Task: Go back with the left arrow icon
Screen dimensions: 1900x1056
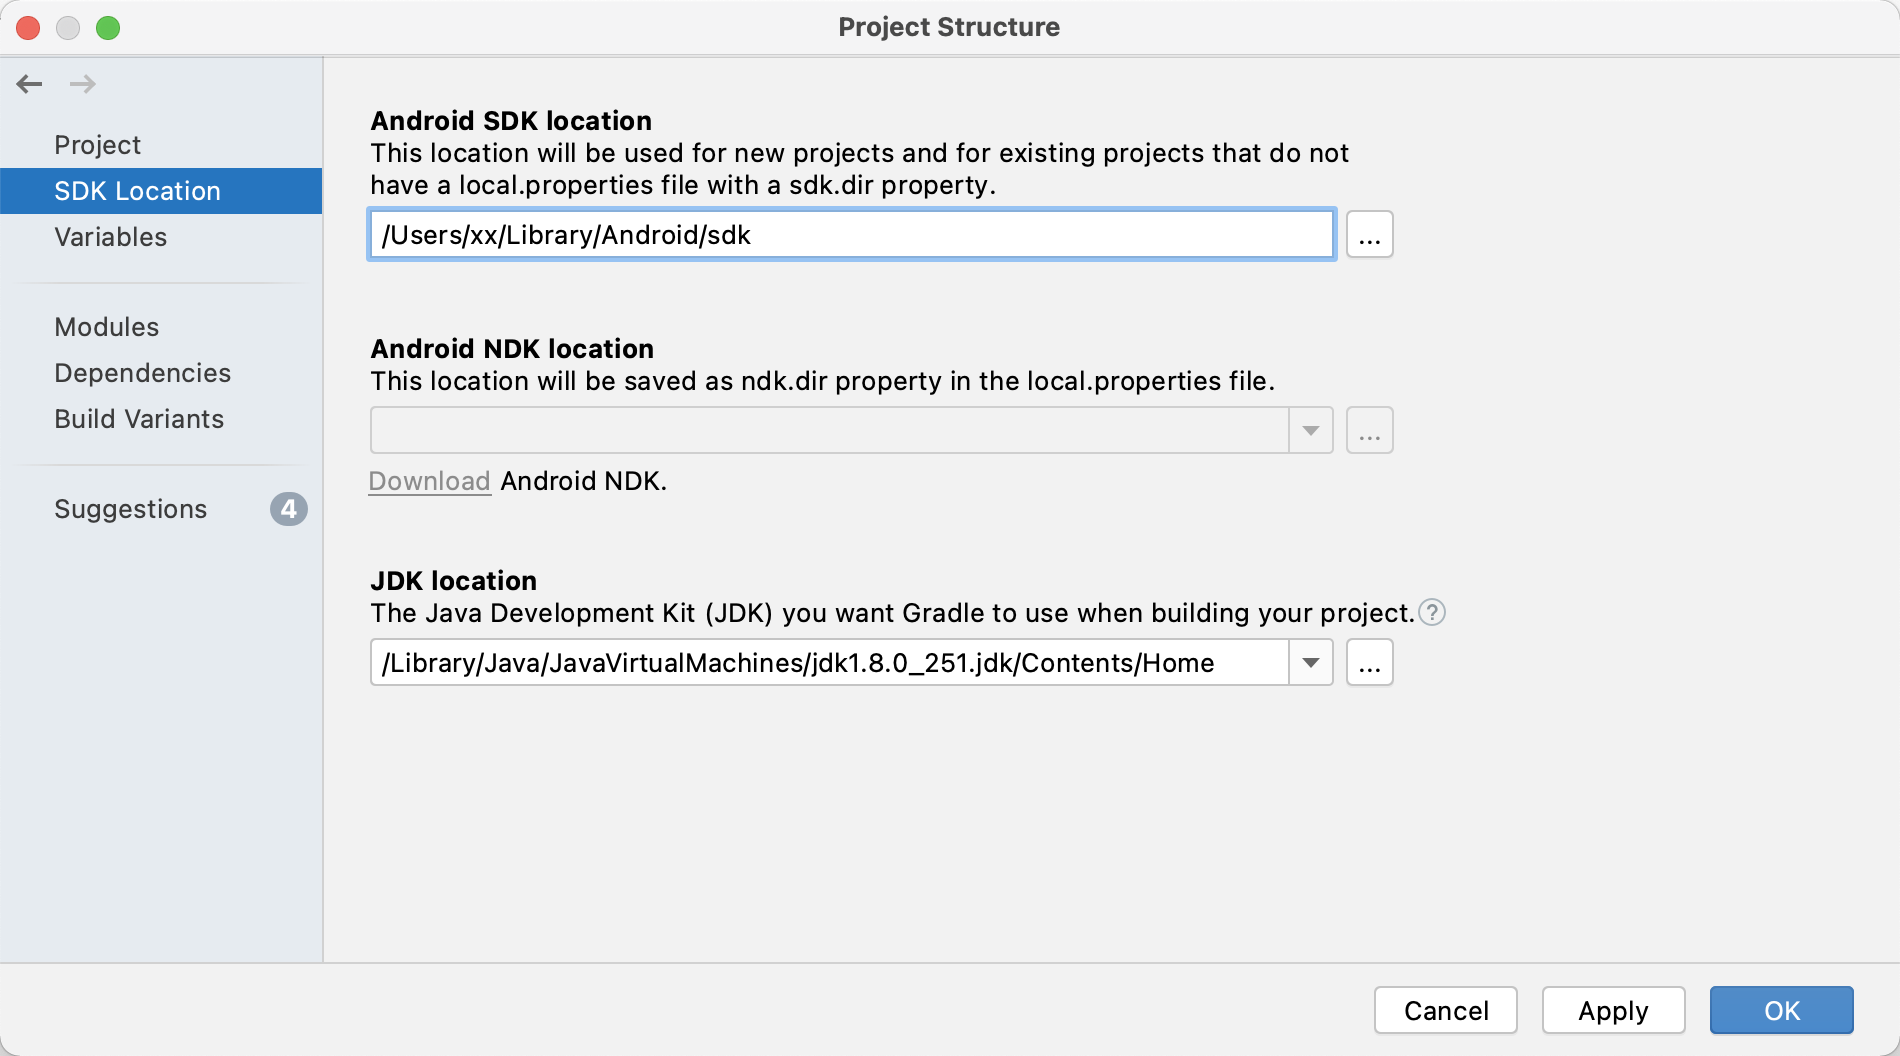Action: coord(29,84)
